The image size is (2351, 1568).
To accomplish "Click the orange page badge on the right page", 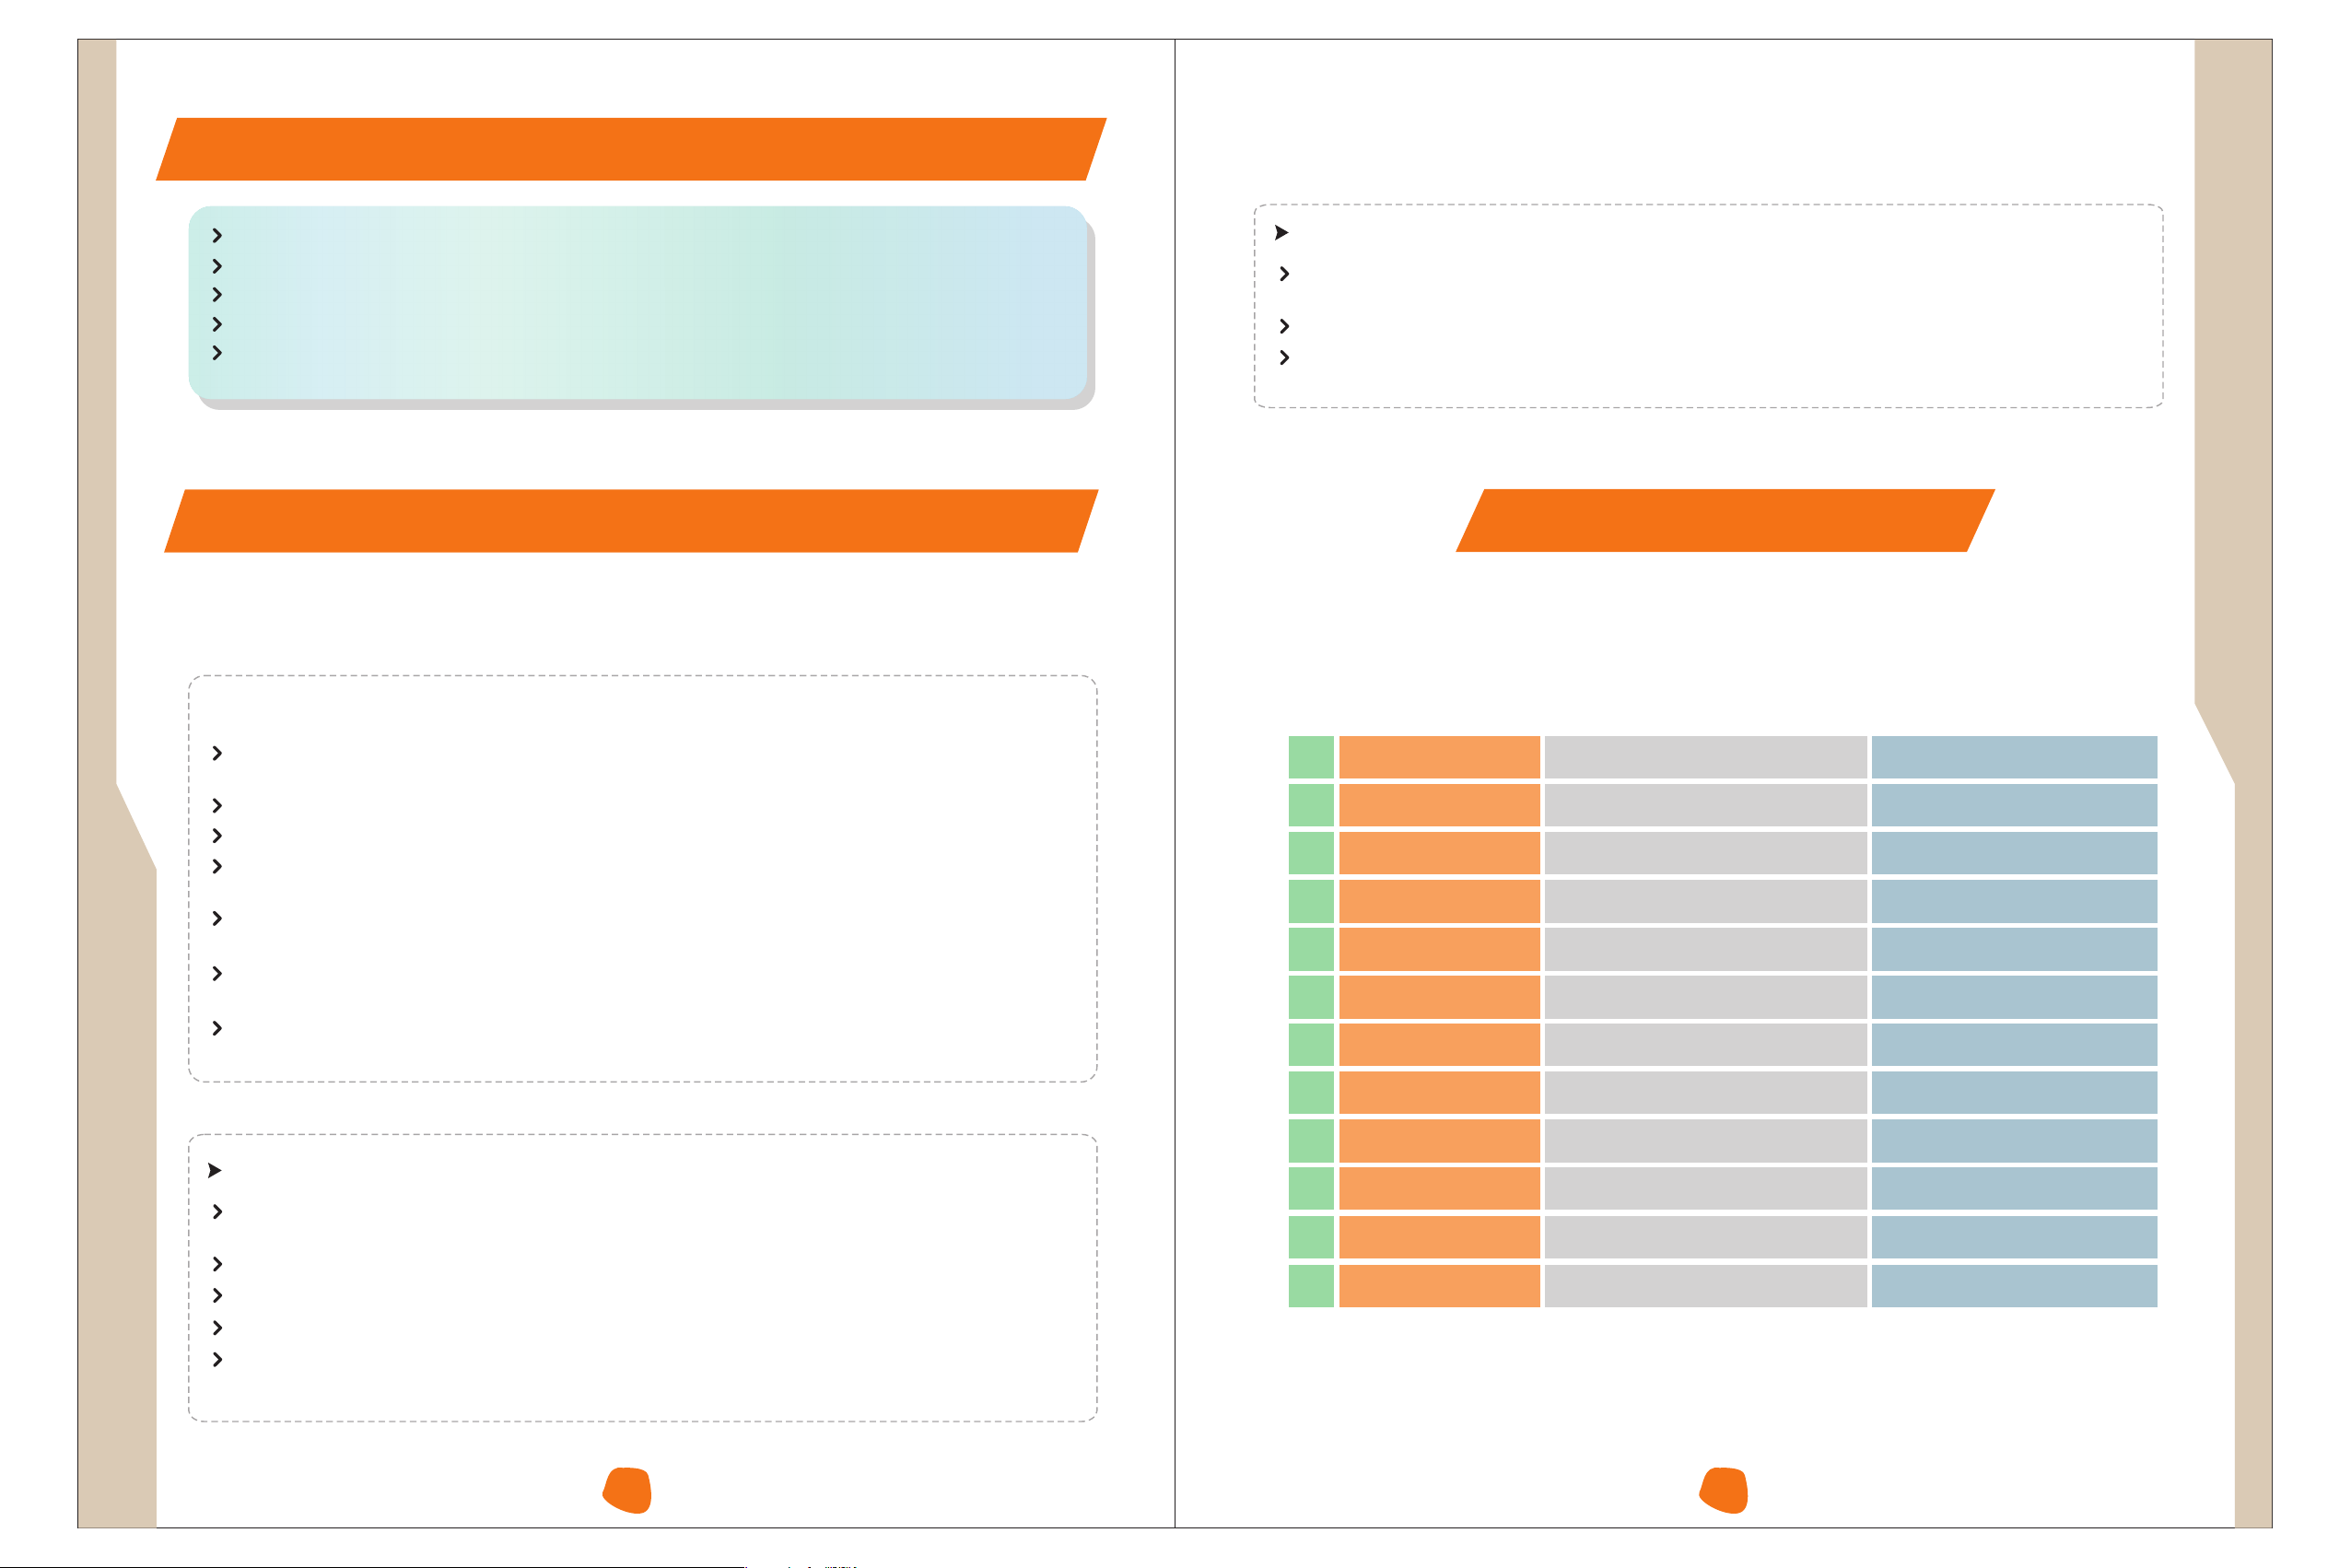I will tap(1723, 1490).
